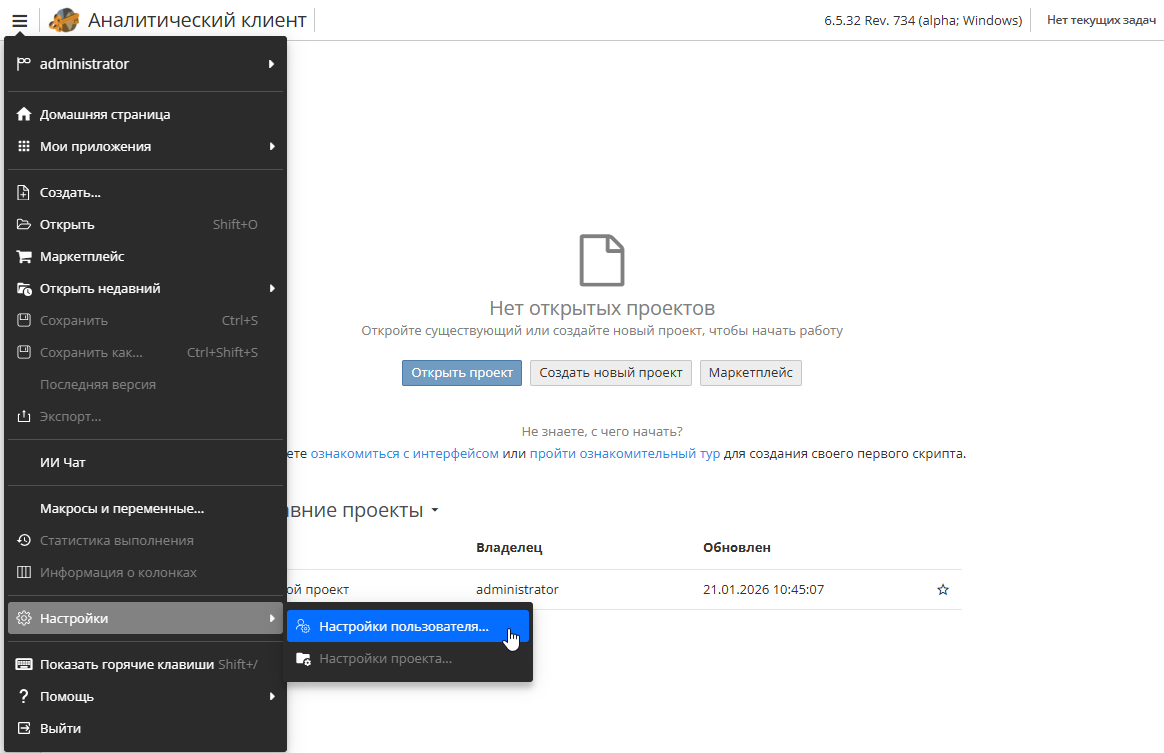Click the Аналитический клиент logo icon
The image size is (1164, 753).
(62, 19)
